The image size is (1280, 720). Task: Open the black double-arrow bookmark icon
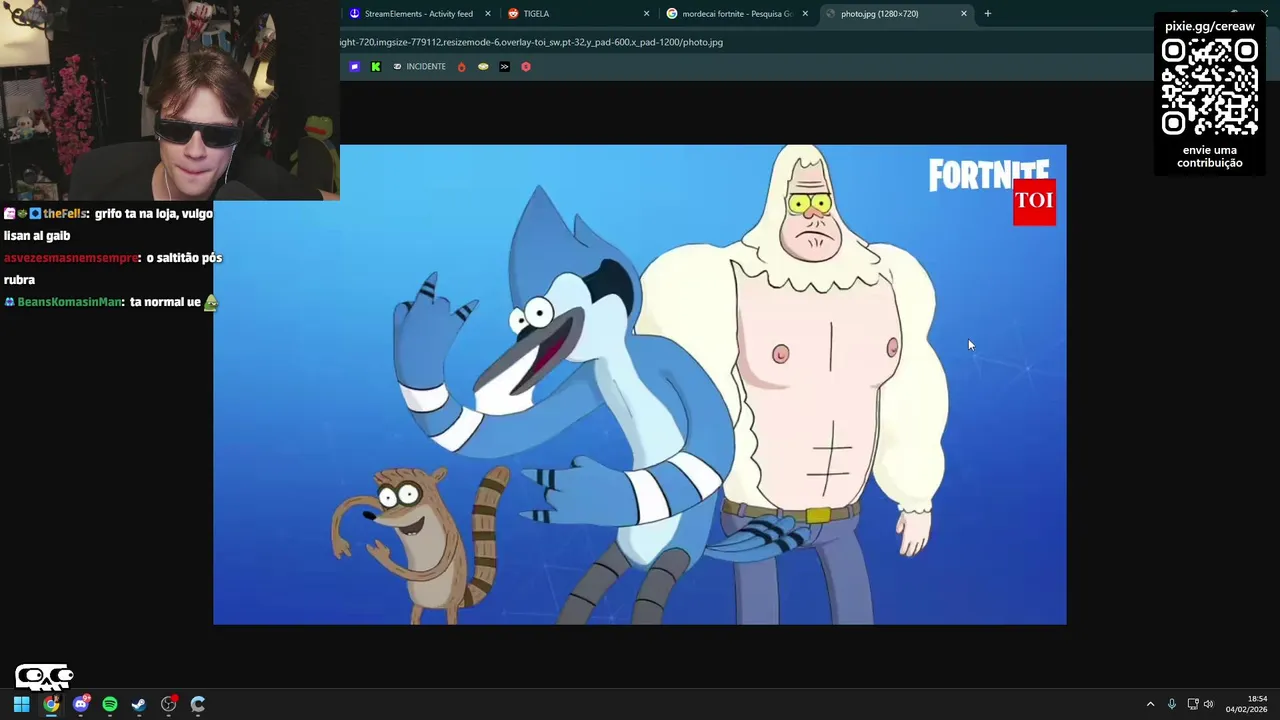[504, 67]
